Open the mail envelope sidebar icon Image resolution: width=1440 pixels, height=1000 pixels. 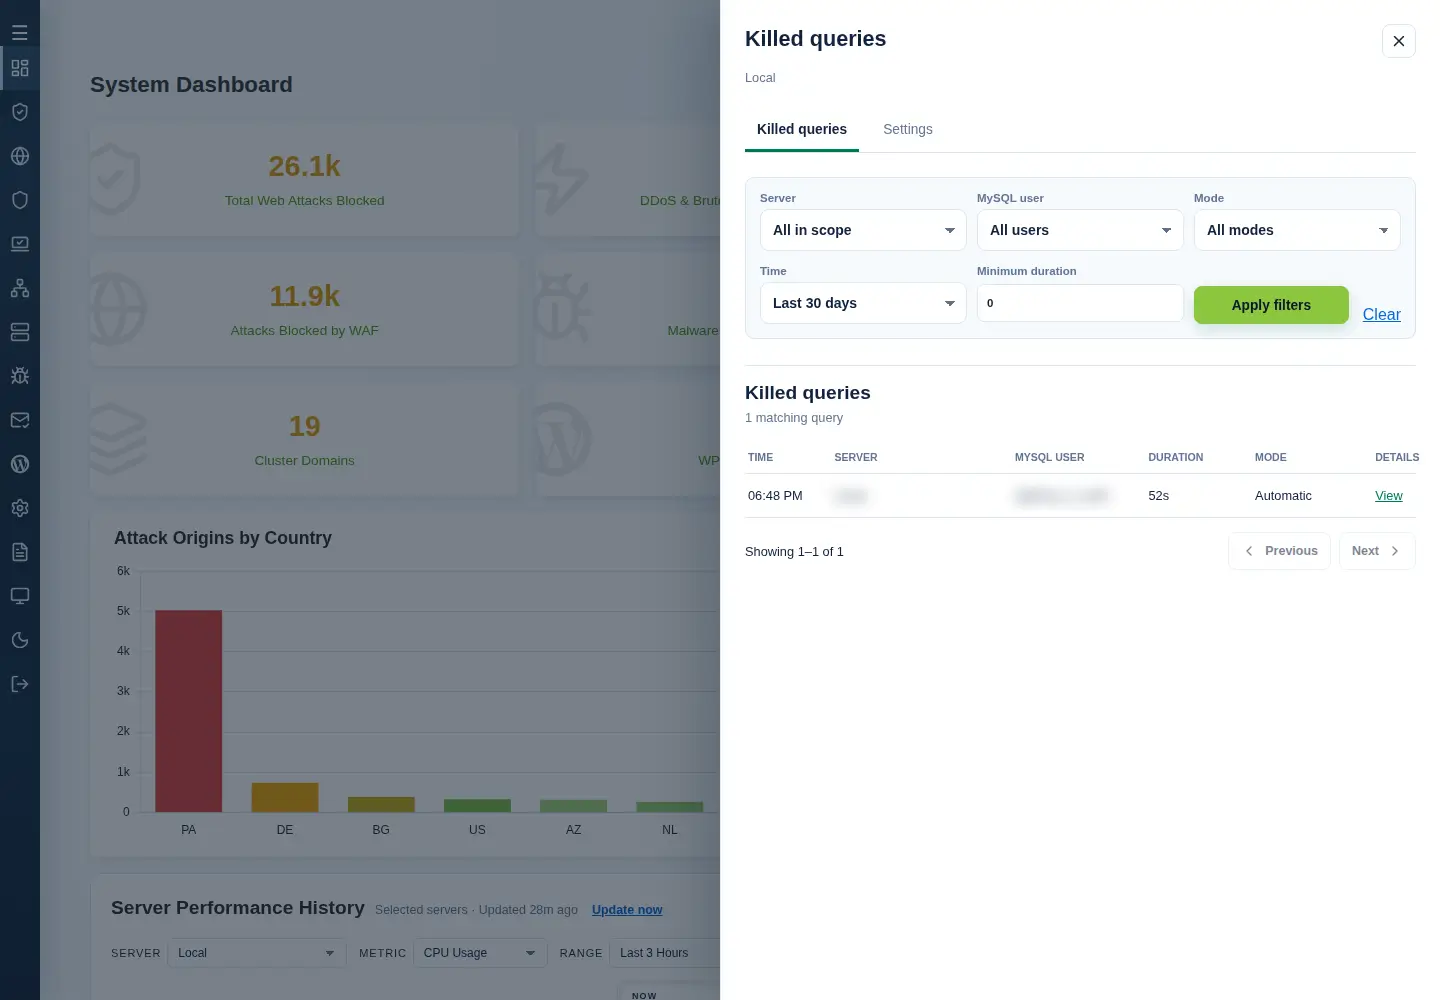click(19, 420)
